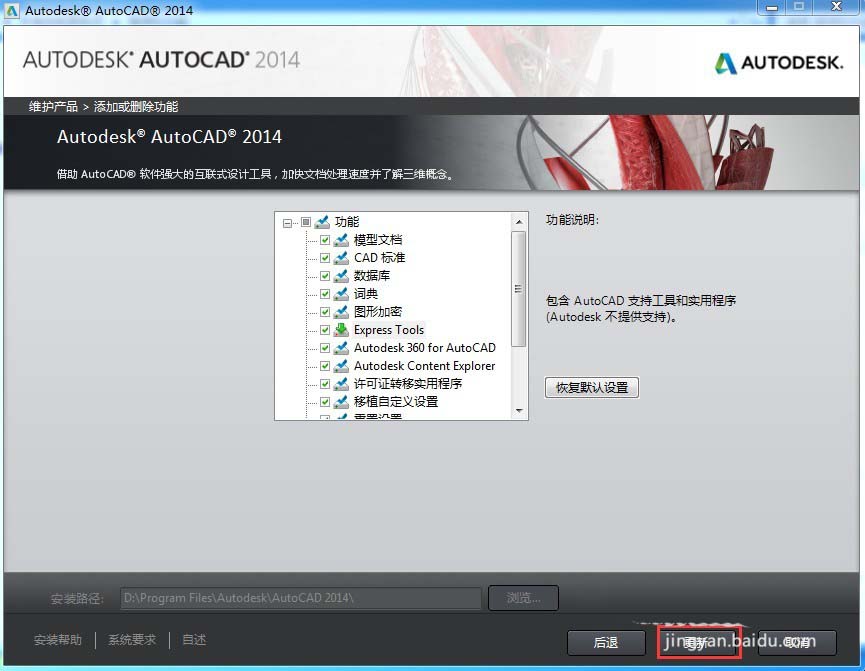The image size is (865, 671).
Task: Toggle the 许可证转移实用程序 checkbox
Action: point(325,384)
